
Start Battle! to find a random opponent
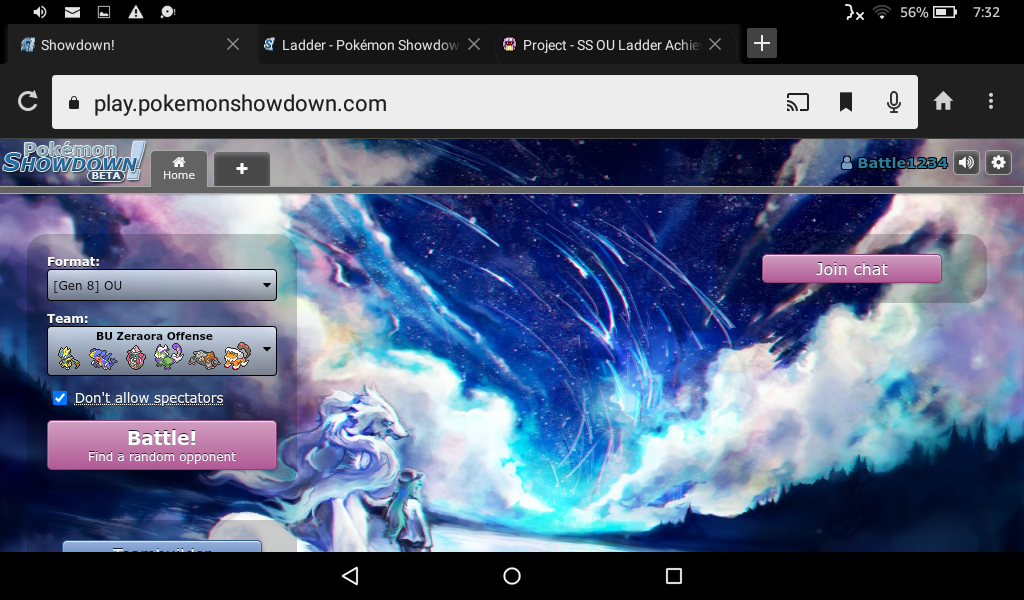(x=162, y=445)
